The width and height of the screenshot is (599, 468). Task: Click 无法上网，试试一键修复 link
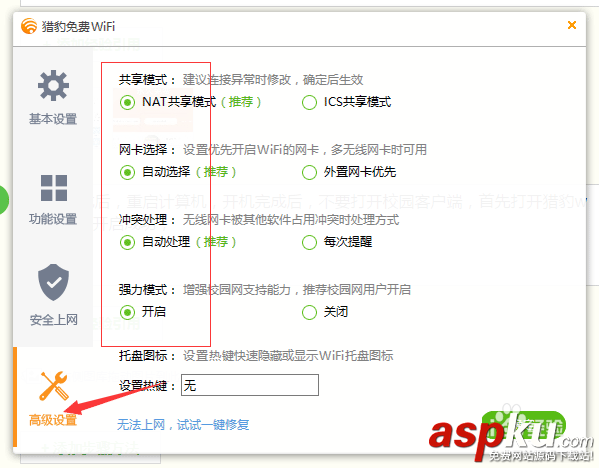point(183,424)
